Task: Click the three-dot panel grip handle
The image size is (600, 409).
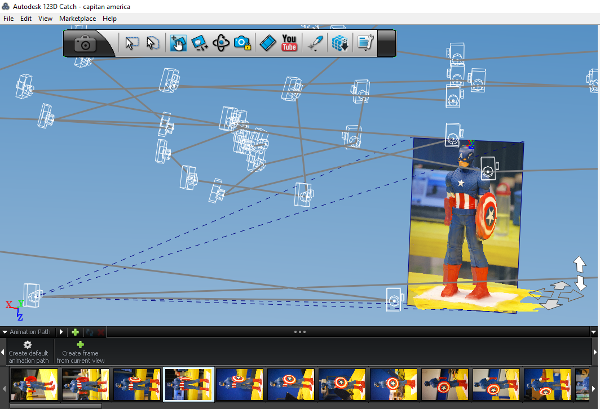Action: click(x=300, y=332)
